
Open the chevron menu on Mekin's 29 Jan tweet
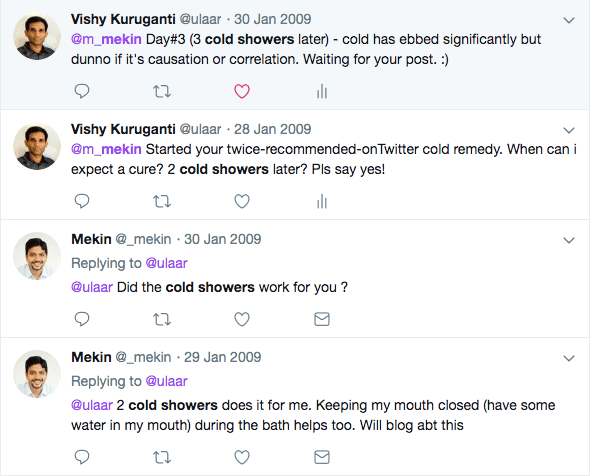tap(569, 358)
